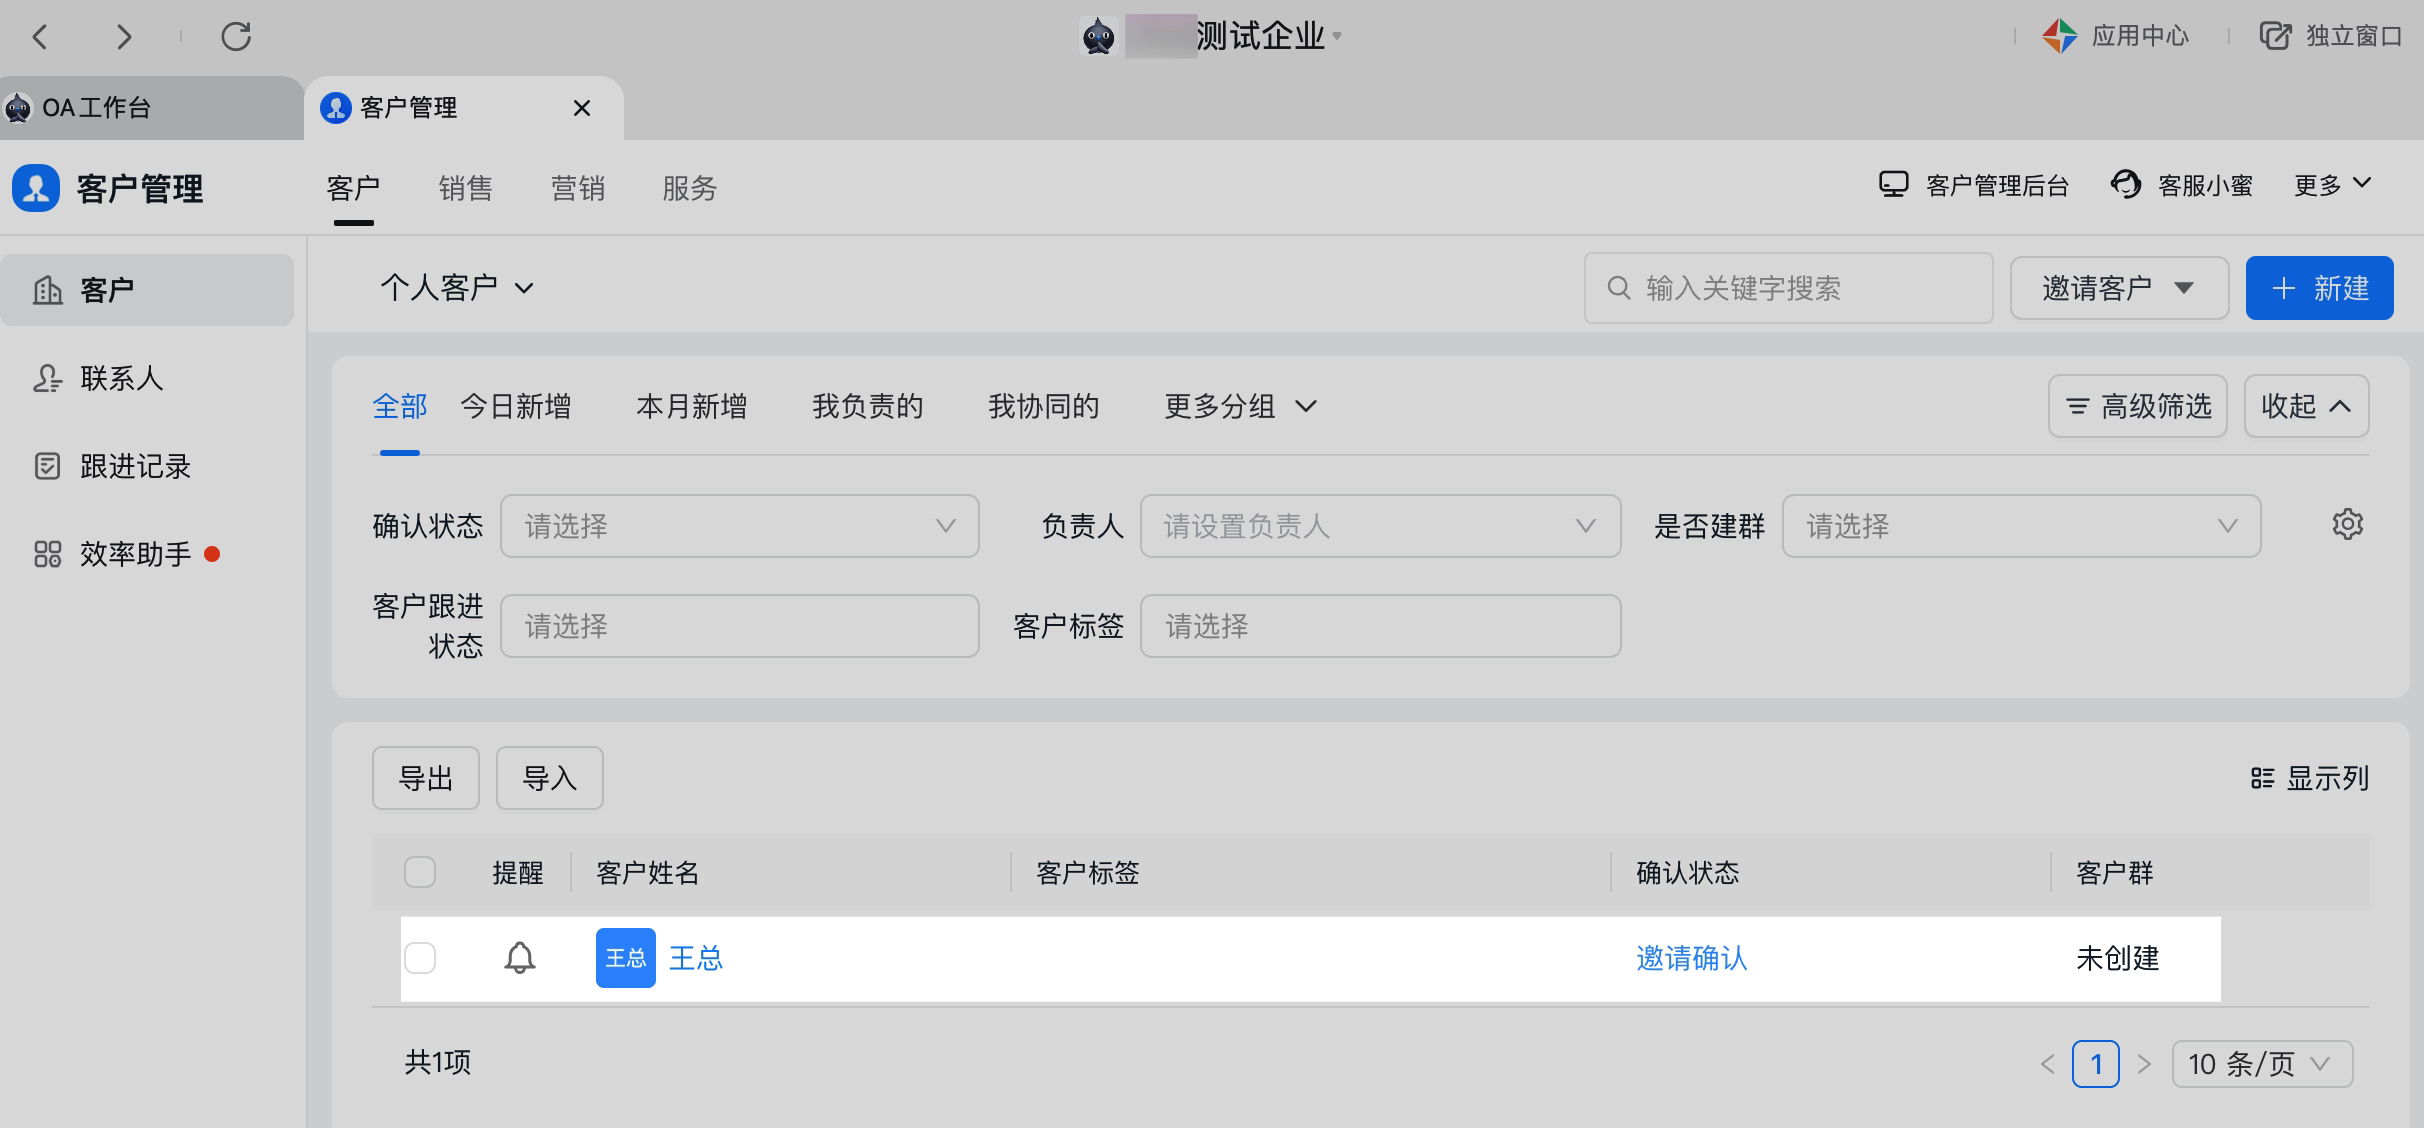
Task: Open 客服小蜜 customer service assistant
Action: (2182, 186)
